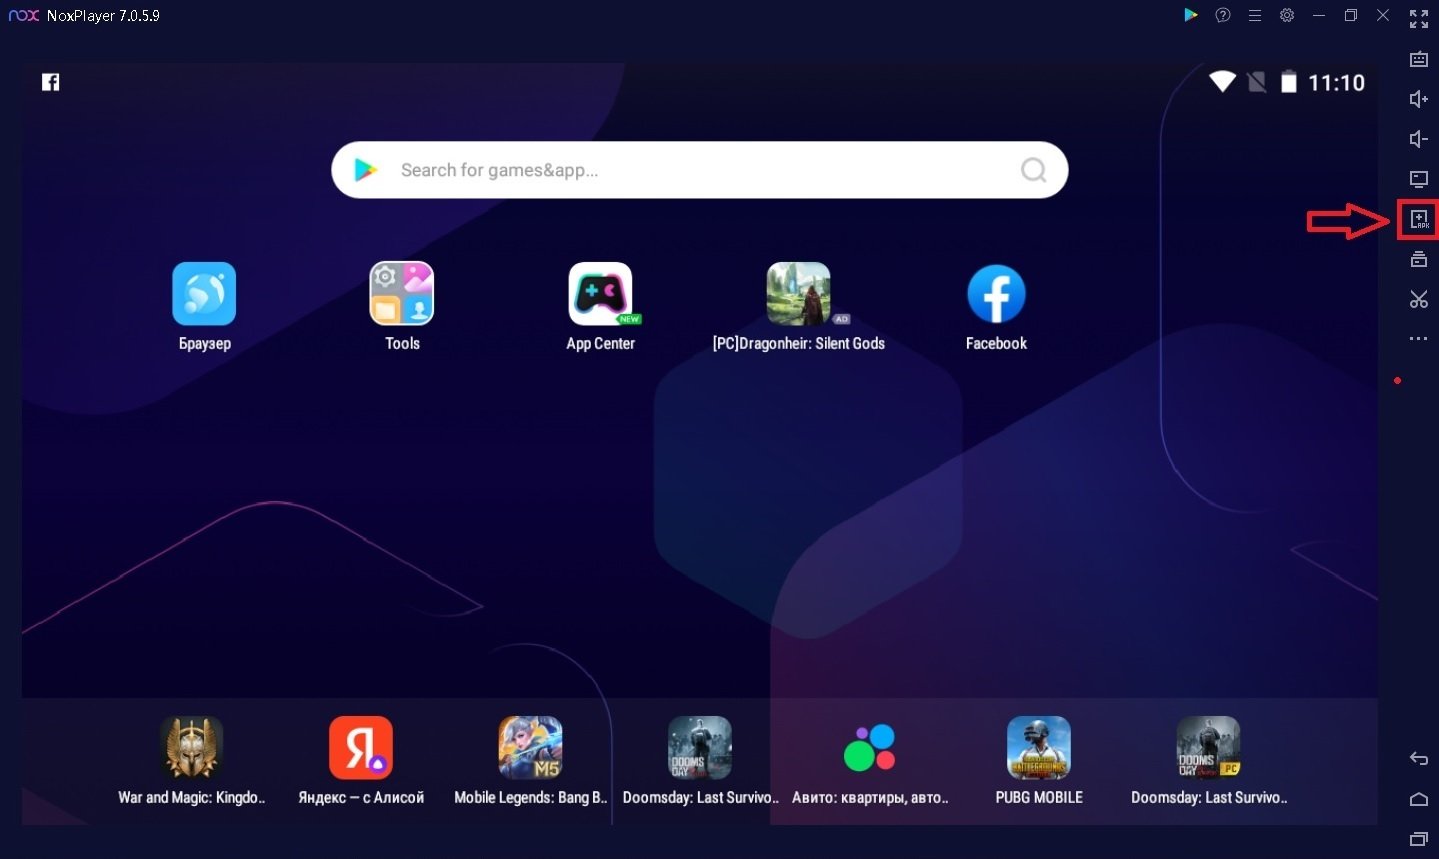This screenshot has height=859, width=1439.
Task: Open Mobile Legends: Bang Bang
Action: click(530, 748)
